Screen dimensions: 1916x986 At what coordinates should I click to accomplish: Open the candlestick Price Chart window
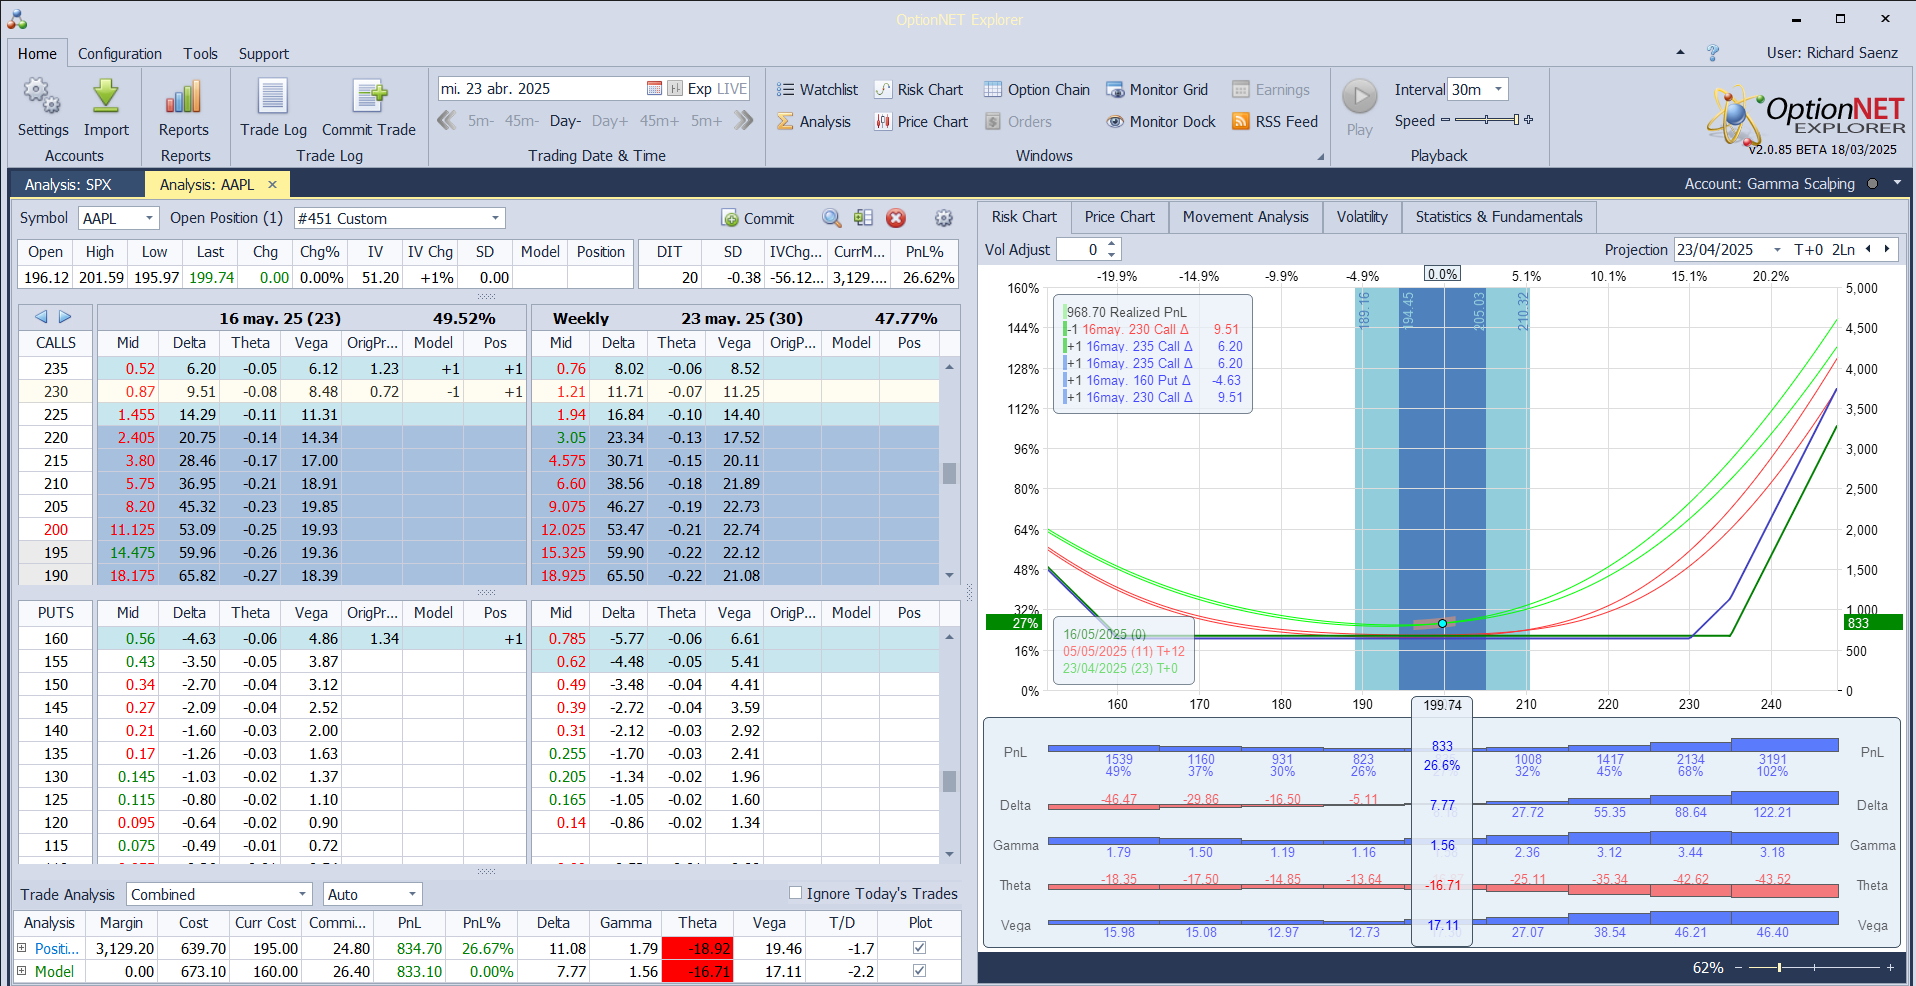(x=922, y=121)
